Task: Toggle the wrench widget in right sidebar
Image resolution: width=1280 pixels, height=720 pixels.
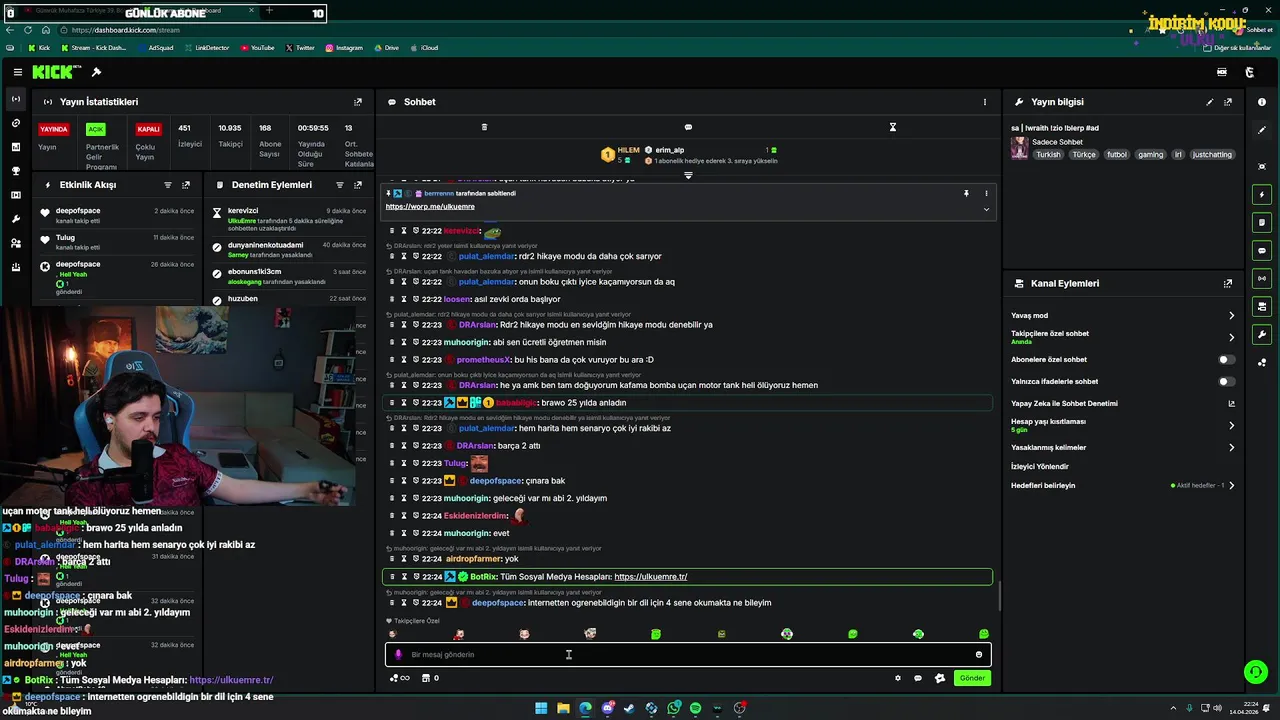Action: (1262, 334)
